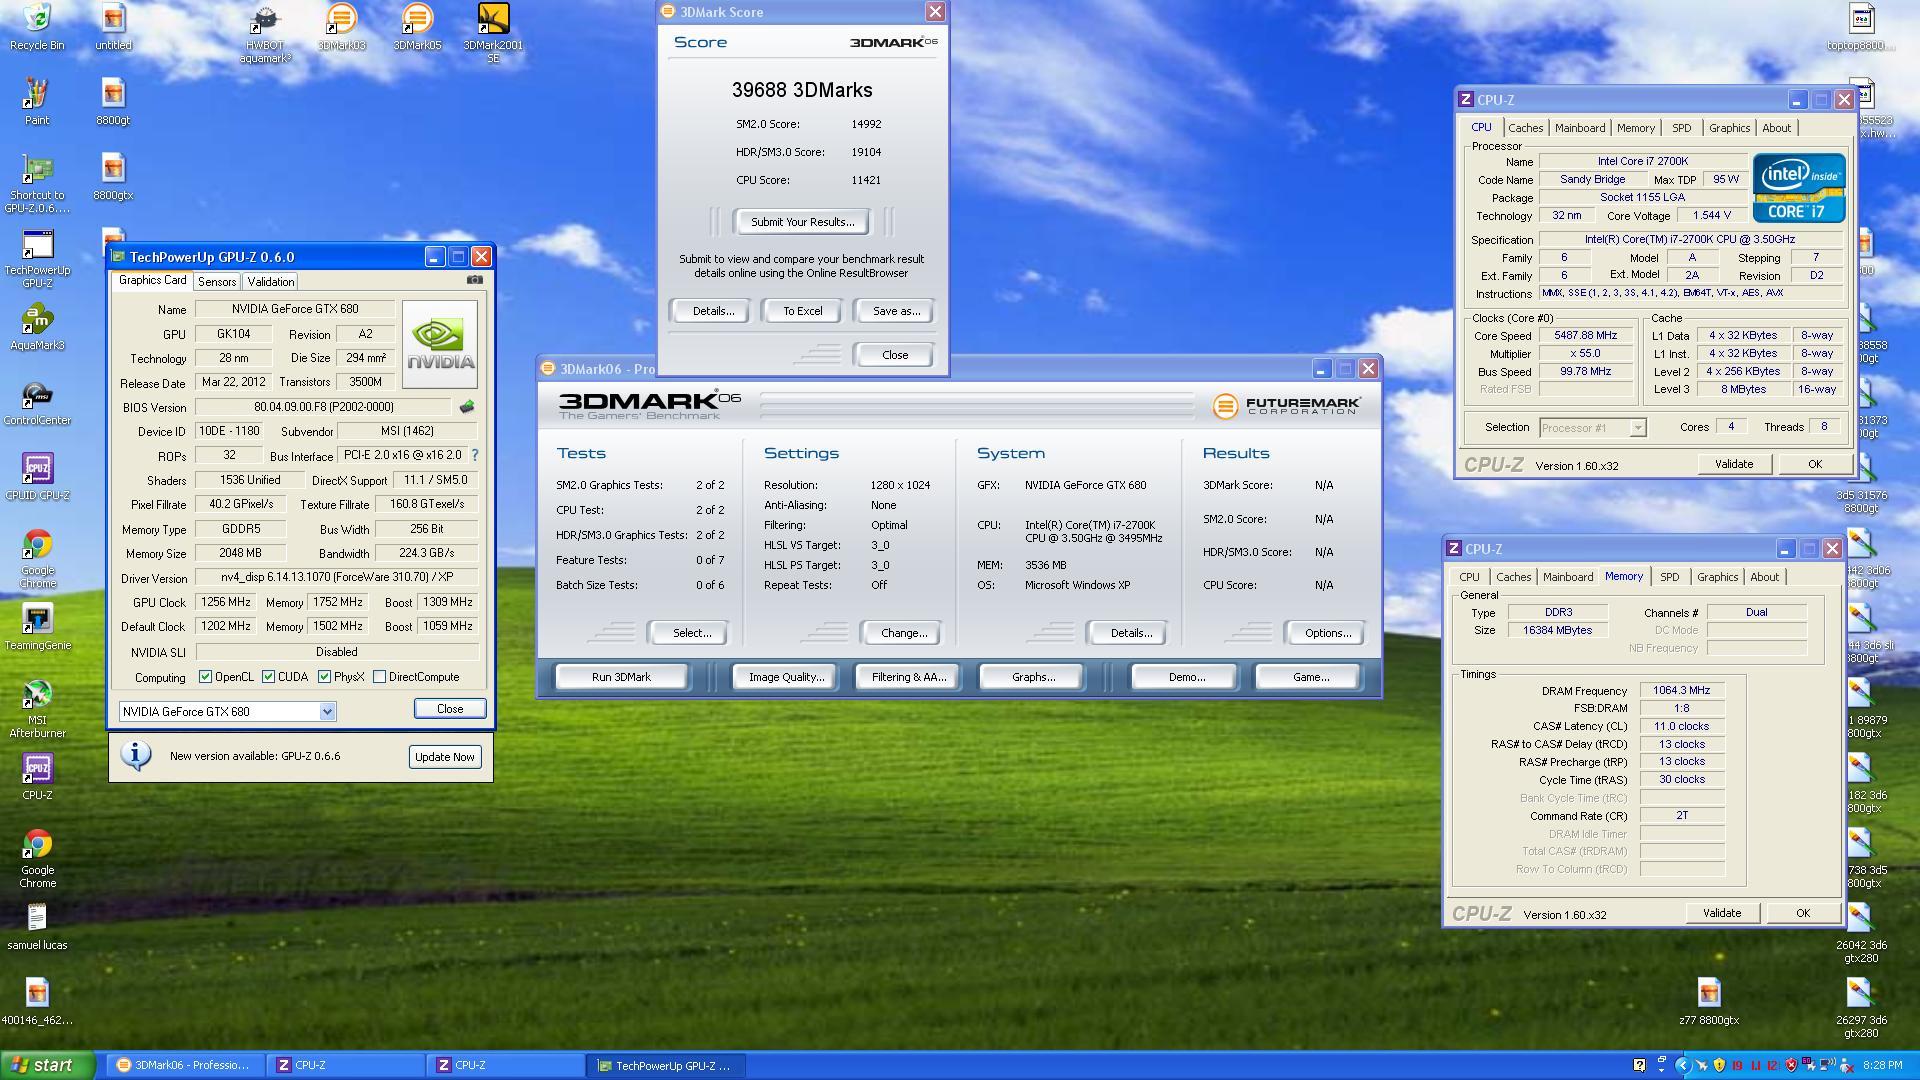The image size is (1920, 1080).
Task: Click the GPU-Z screenshot camera icon
Action: point(475,280)
